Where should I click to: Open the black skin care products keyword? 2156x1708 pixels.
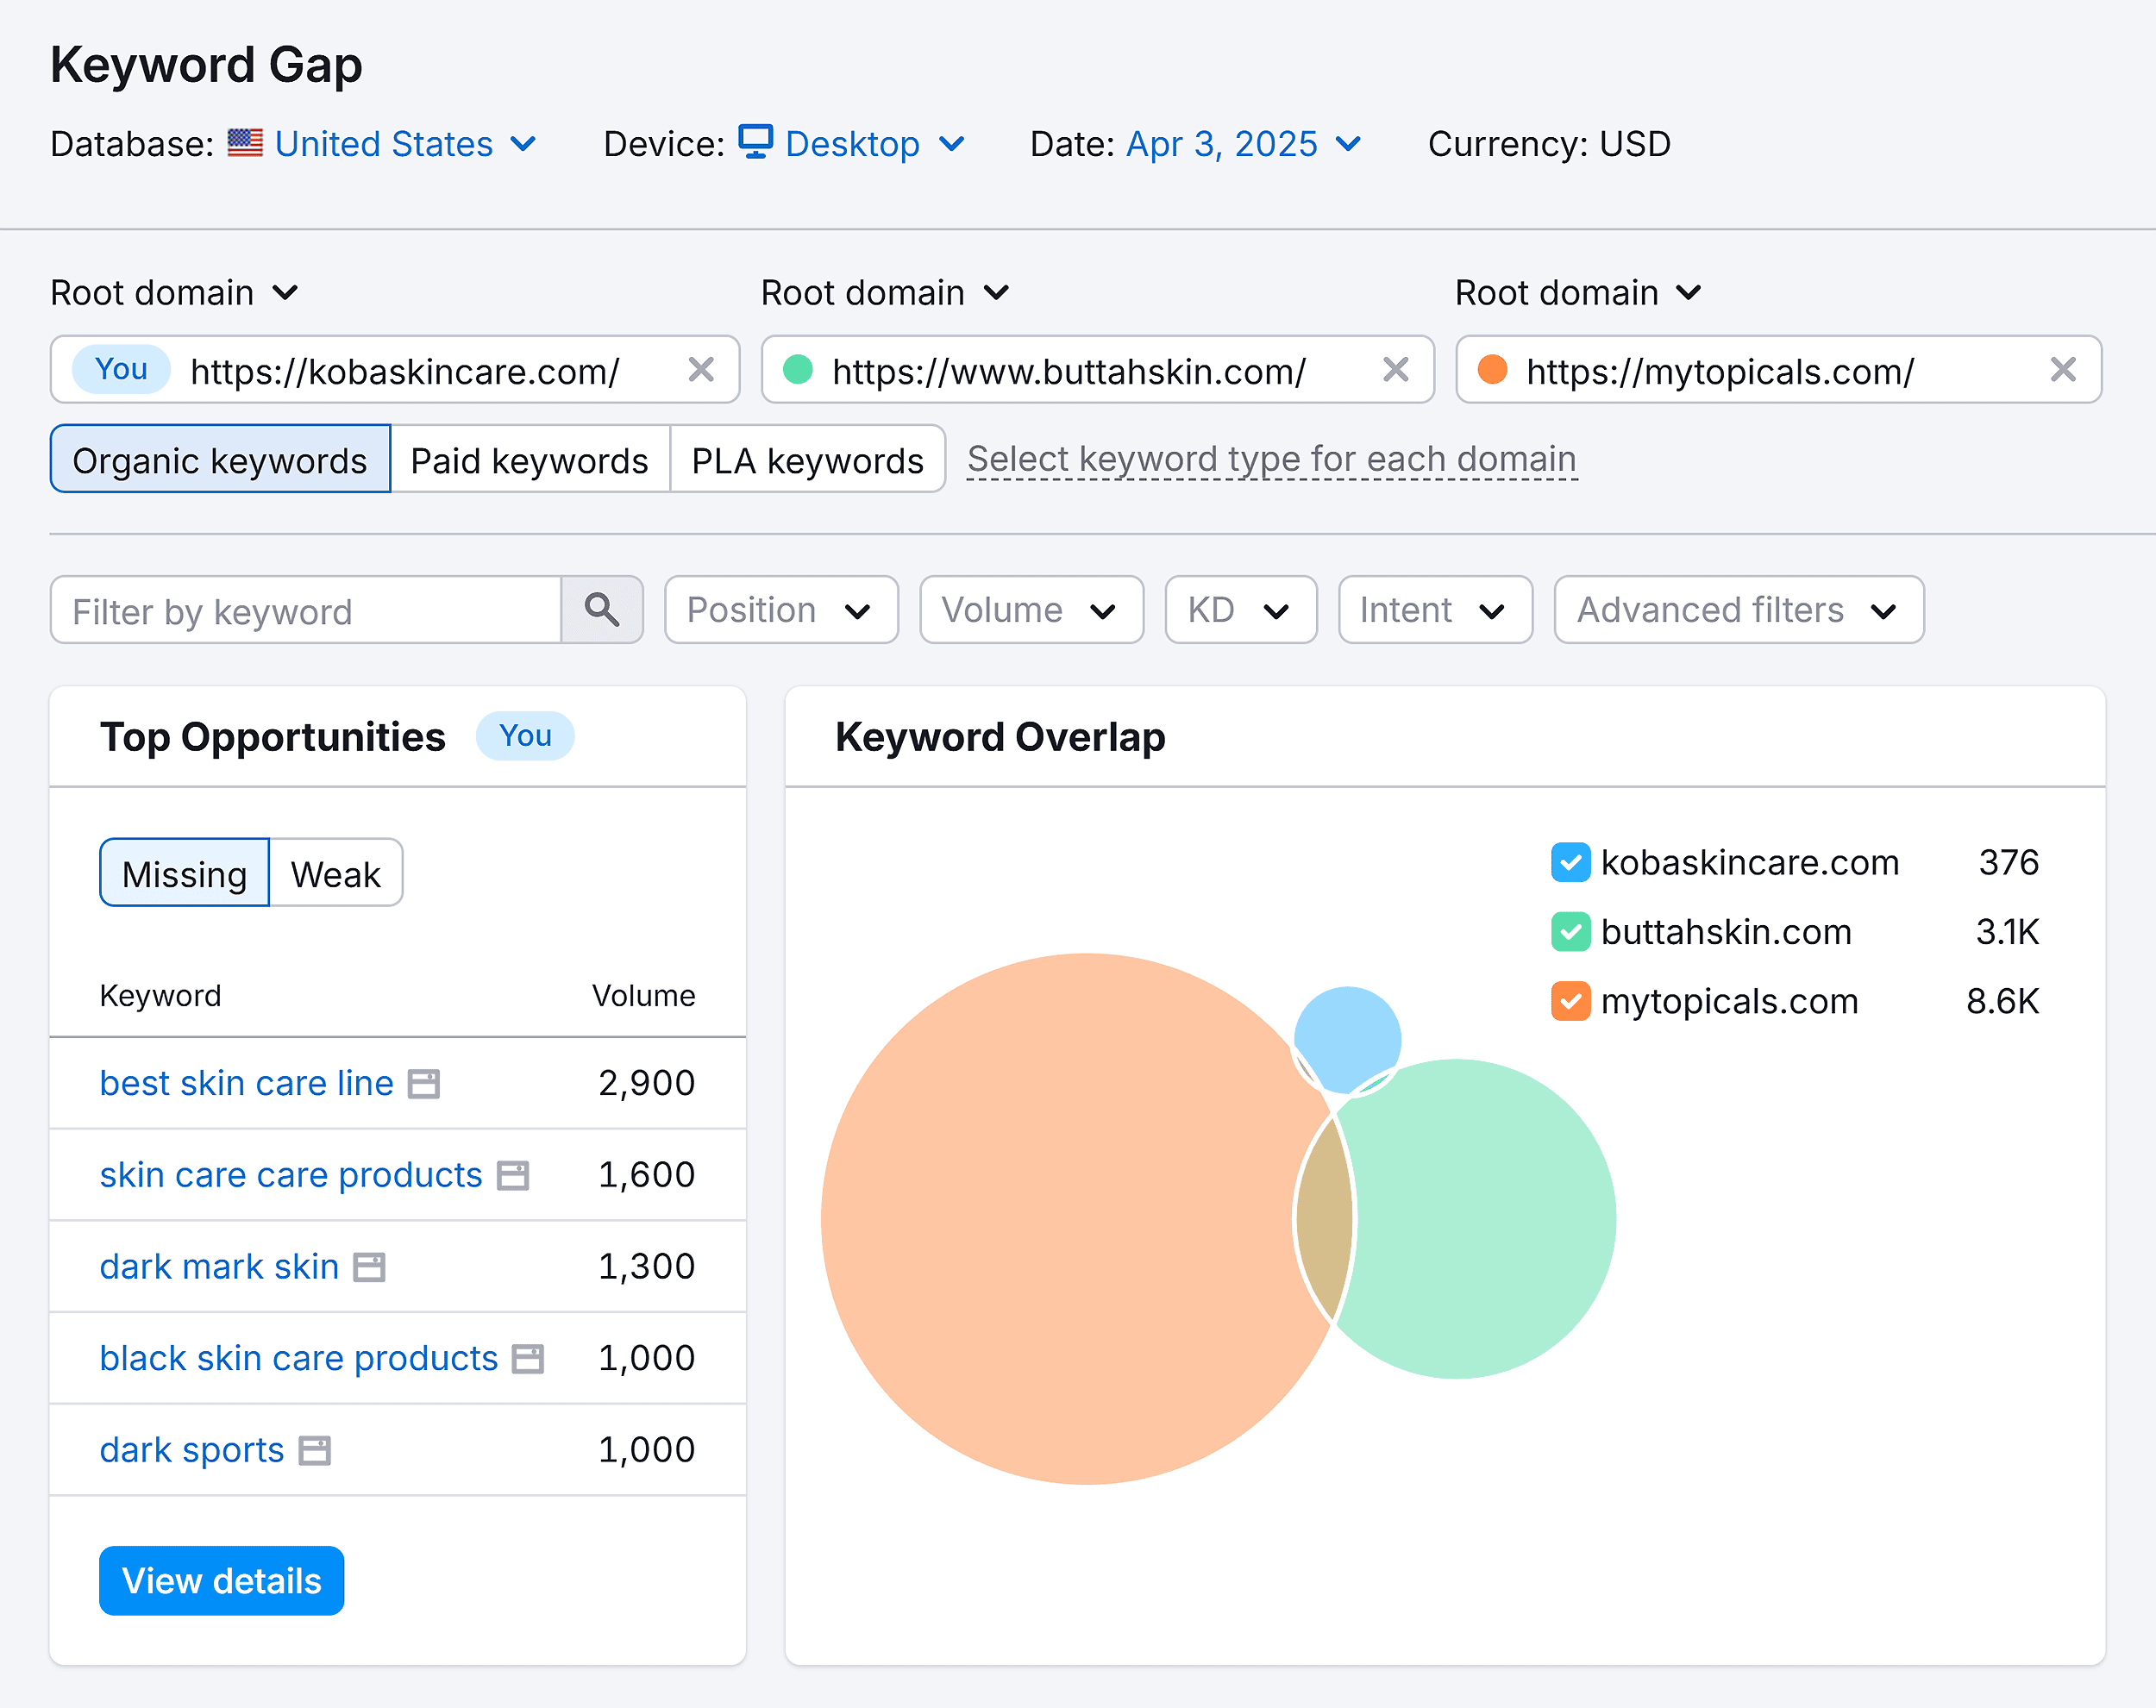(298, 1359)
